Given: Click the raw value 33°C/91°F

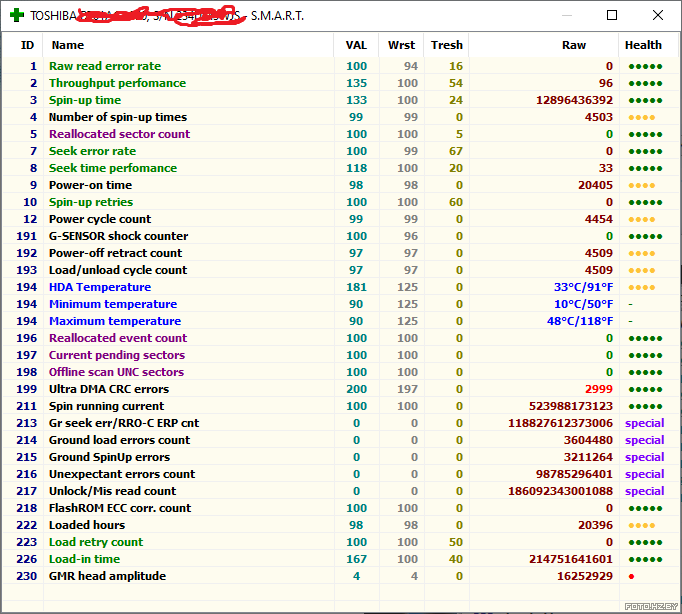Looking at the screenshot, I should tap(583, 287).
